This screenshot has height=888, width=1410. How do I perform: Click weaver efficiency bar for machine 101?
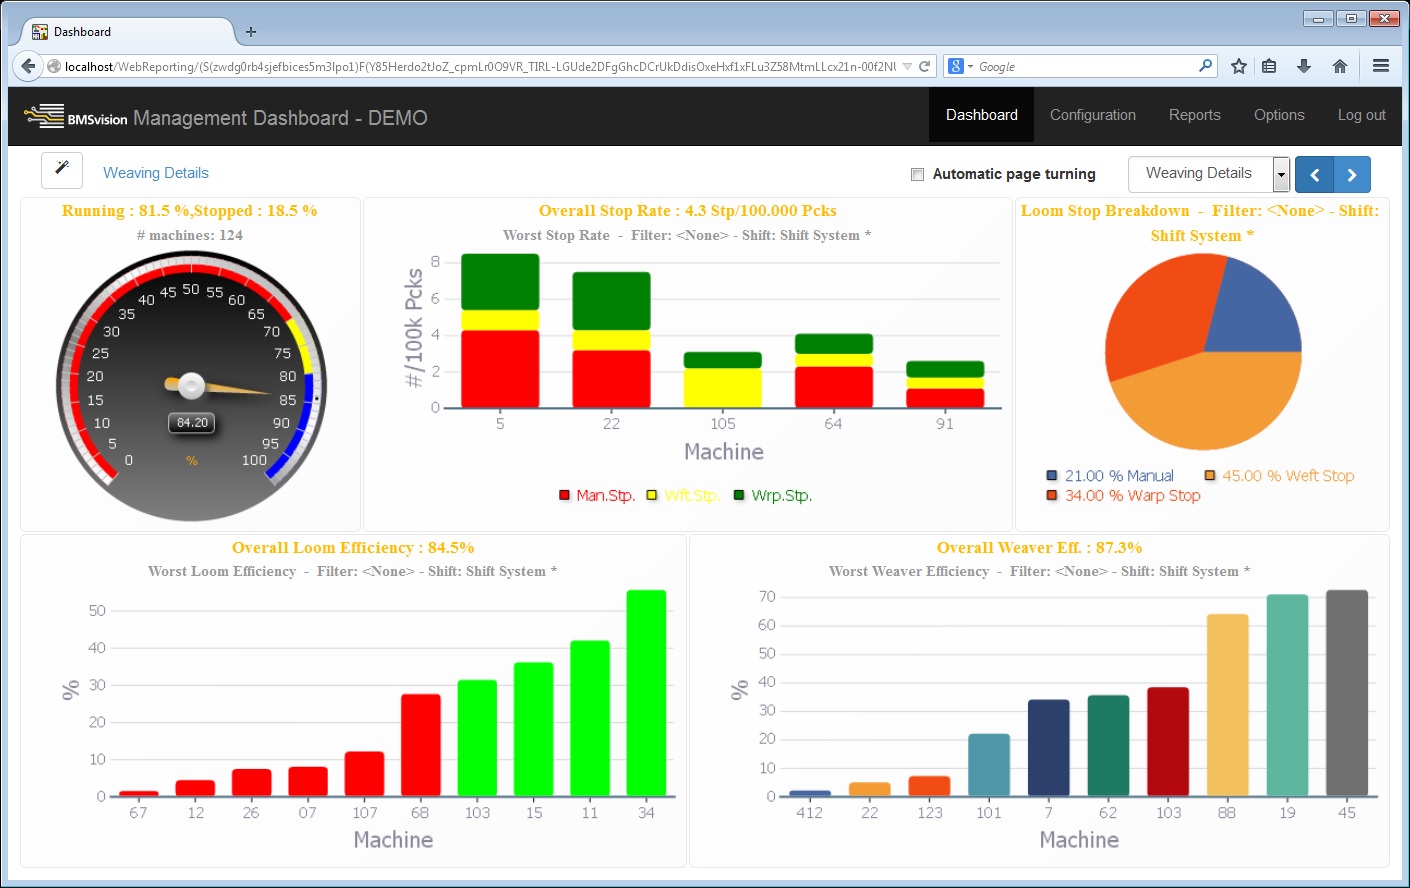point(989,765)
